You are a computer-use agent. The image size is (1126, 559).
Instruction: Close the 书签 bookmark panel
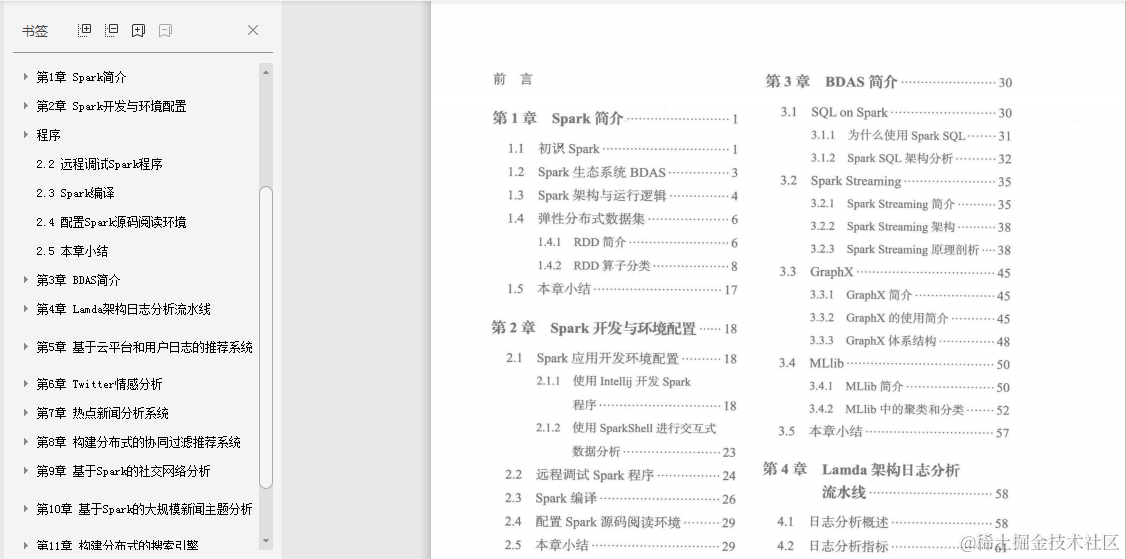point(253,30)
